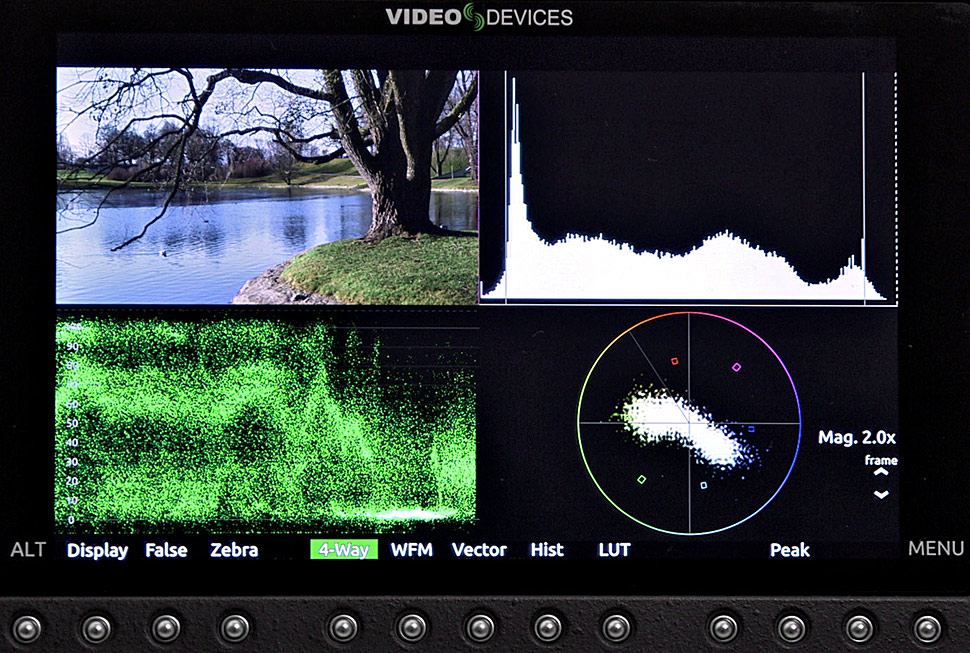Image resolution: width=970 pixels, height=653 pixels.
Task: Click the Video Devices logo at top
Action: (x=479, y=17)
